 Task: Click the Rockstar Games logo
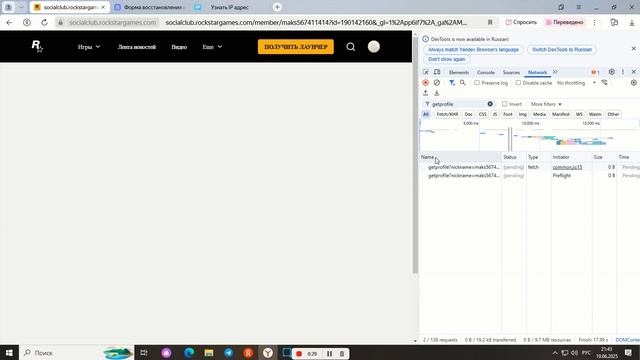tap(37, 46)
